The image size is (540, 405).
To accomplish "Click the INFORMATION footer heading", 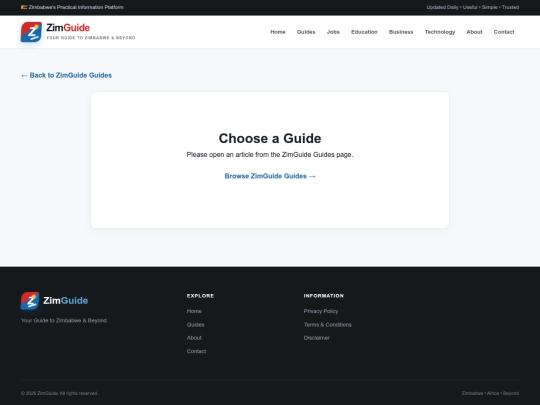I will pos(323,296).
